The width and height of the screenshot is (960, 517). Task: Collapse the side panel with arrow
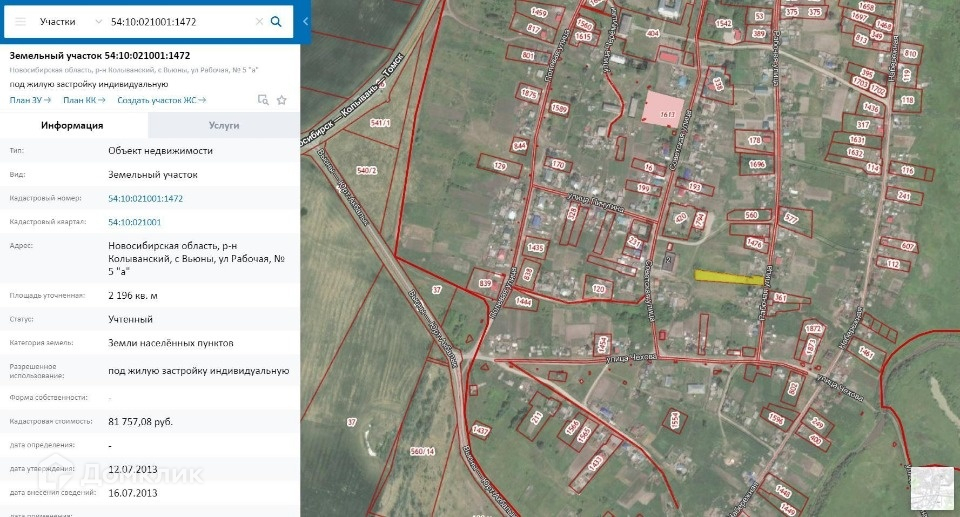[x=305, y=21]
